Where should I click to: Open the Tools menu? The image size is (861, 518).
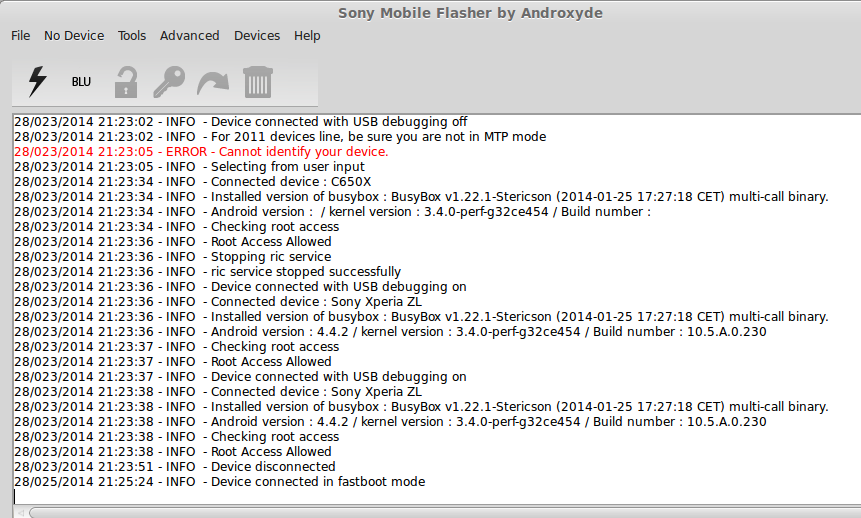point(132,36)
